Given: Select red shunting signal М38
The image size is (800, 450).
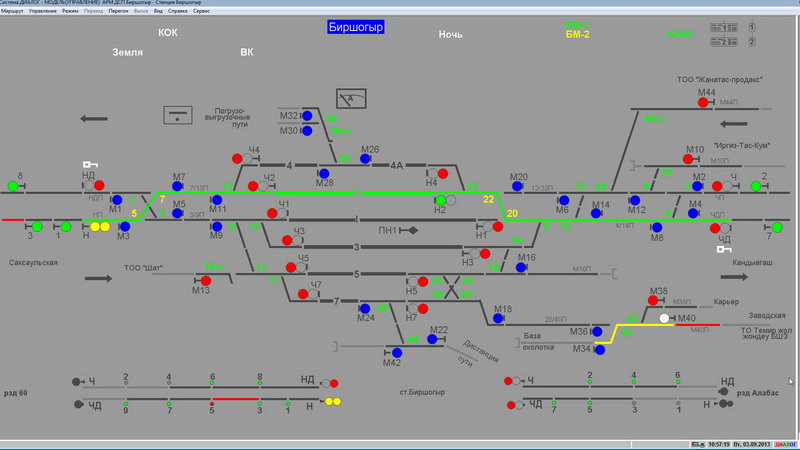Looking at the screenshot, I should (653, 300).
